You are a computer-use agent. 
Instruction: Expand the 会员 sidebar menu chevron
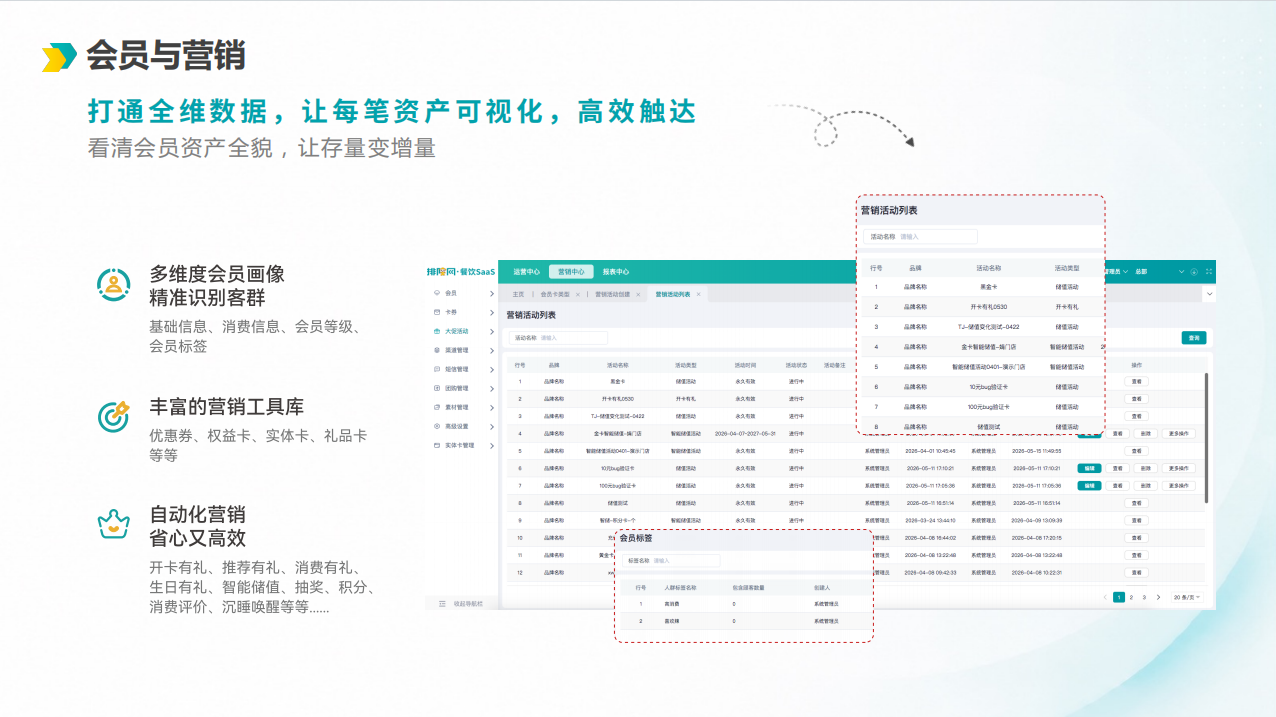(492, 293)
